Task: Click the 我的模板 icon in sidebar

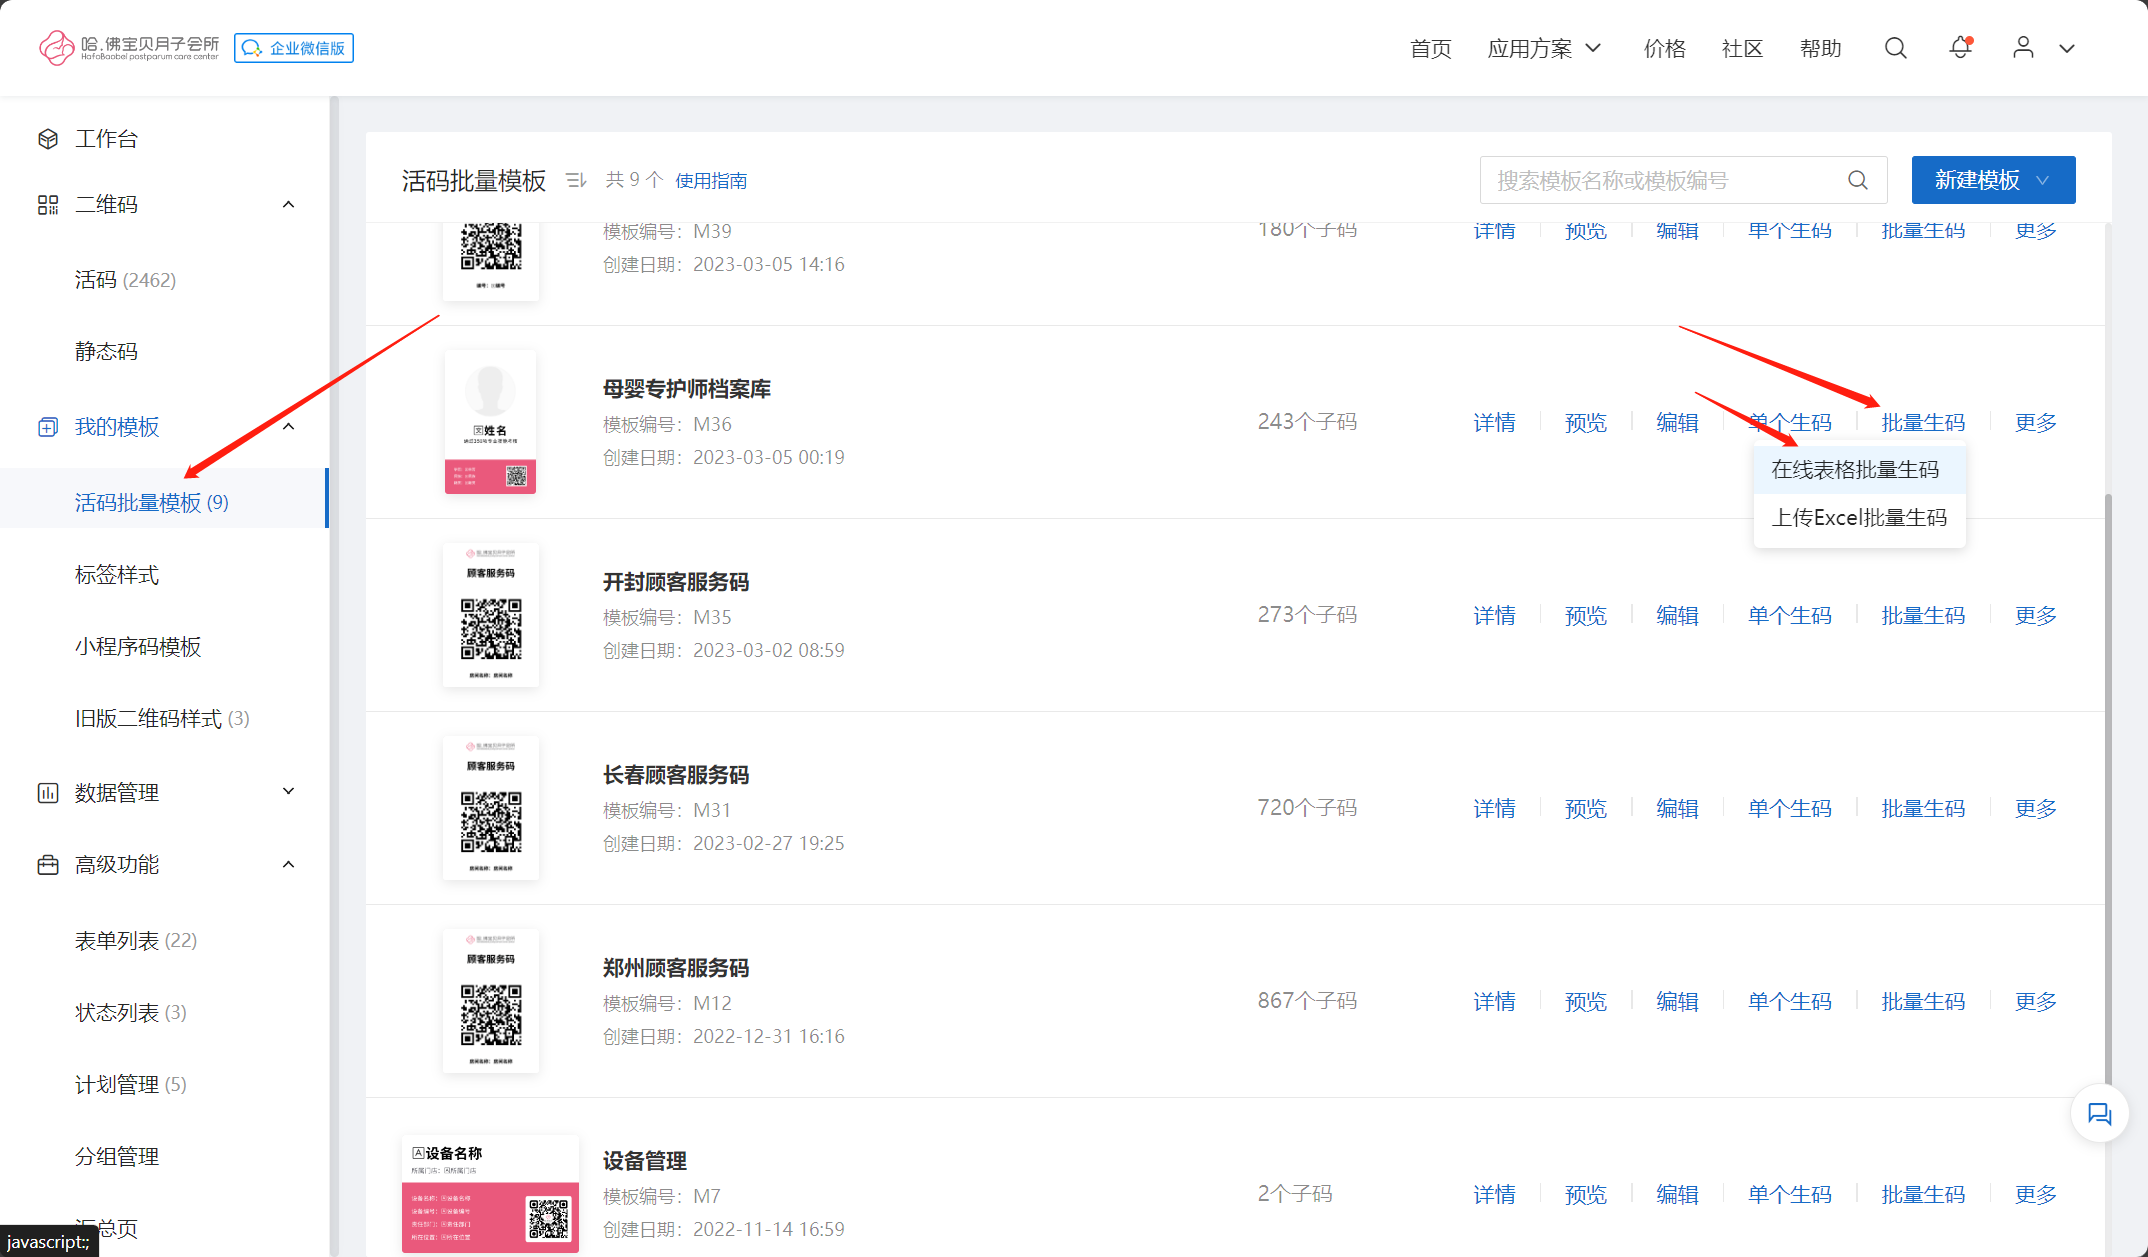Action: click(x=48, y=427)
